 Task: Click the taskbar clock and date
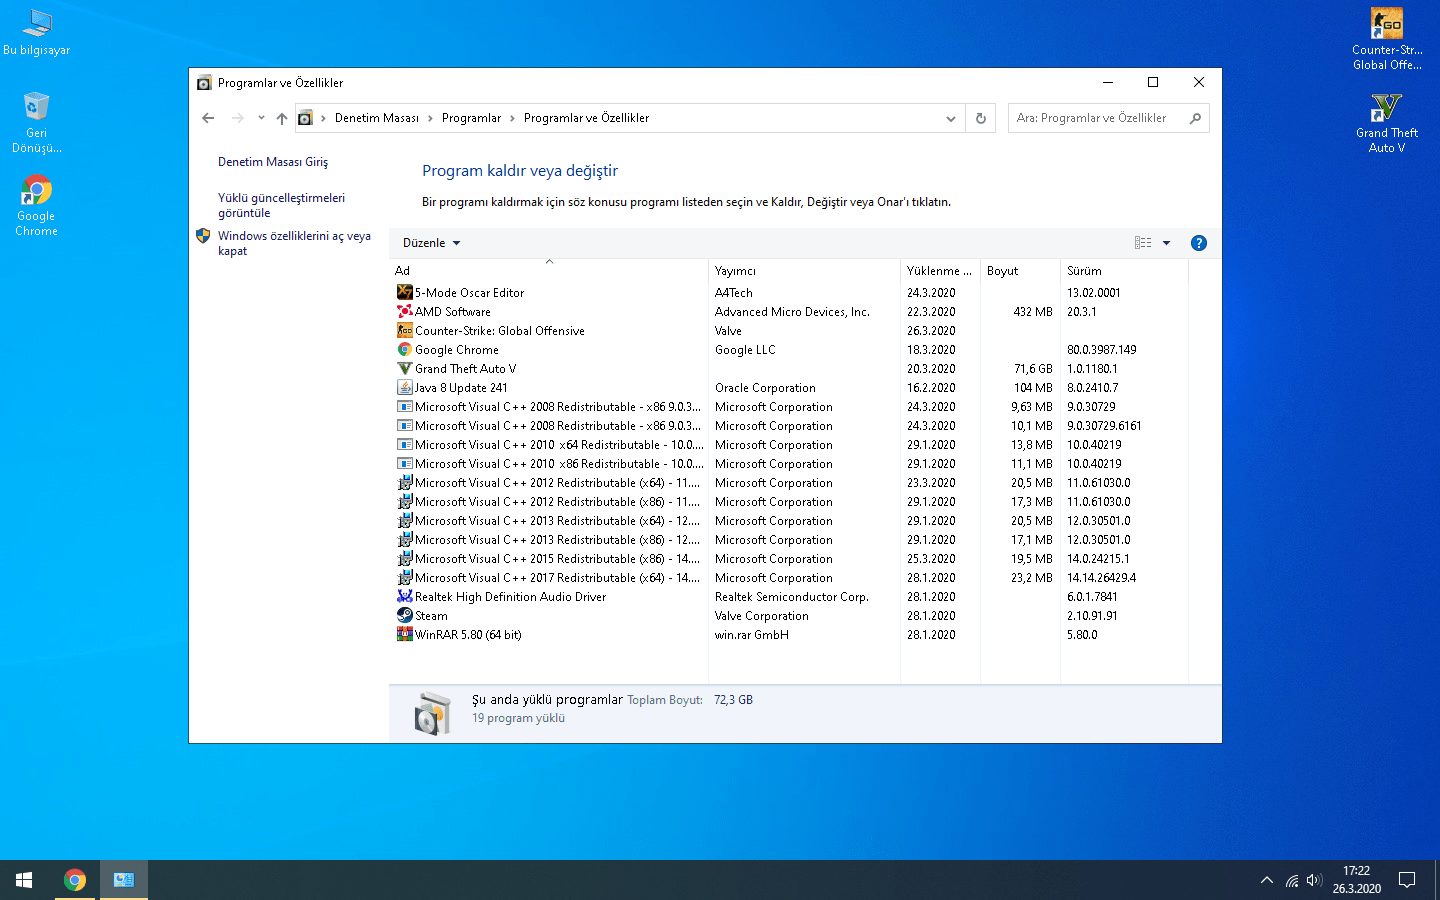tap(1356, 880)
